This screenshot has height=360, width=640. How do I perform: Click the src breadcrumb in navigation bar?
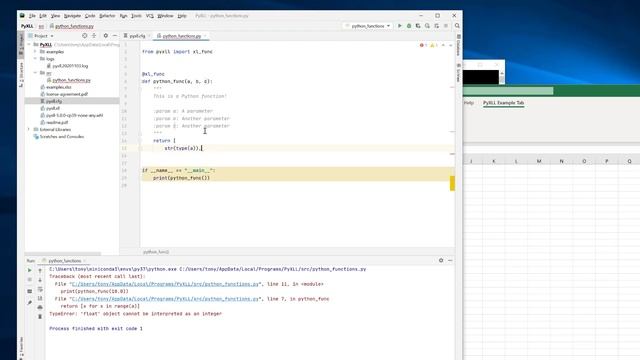[41, 26]
